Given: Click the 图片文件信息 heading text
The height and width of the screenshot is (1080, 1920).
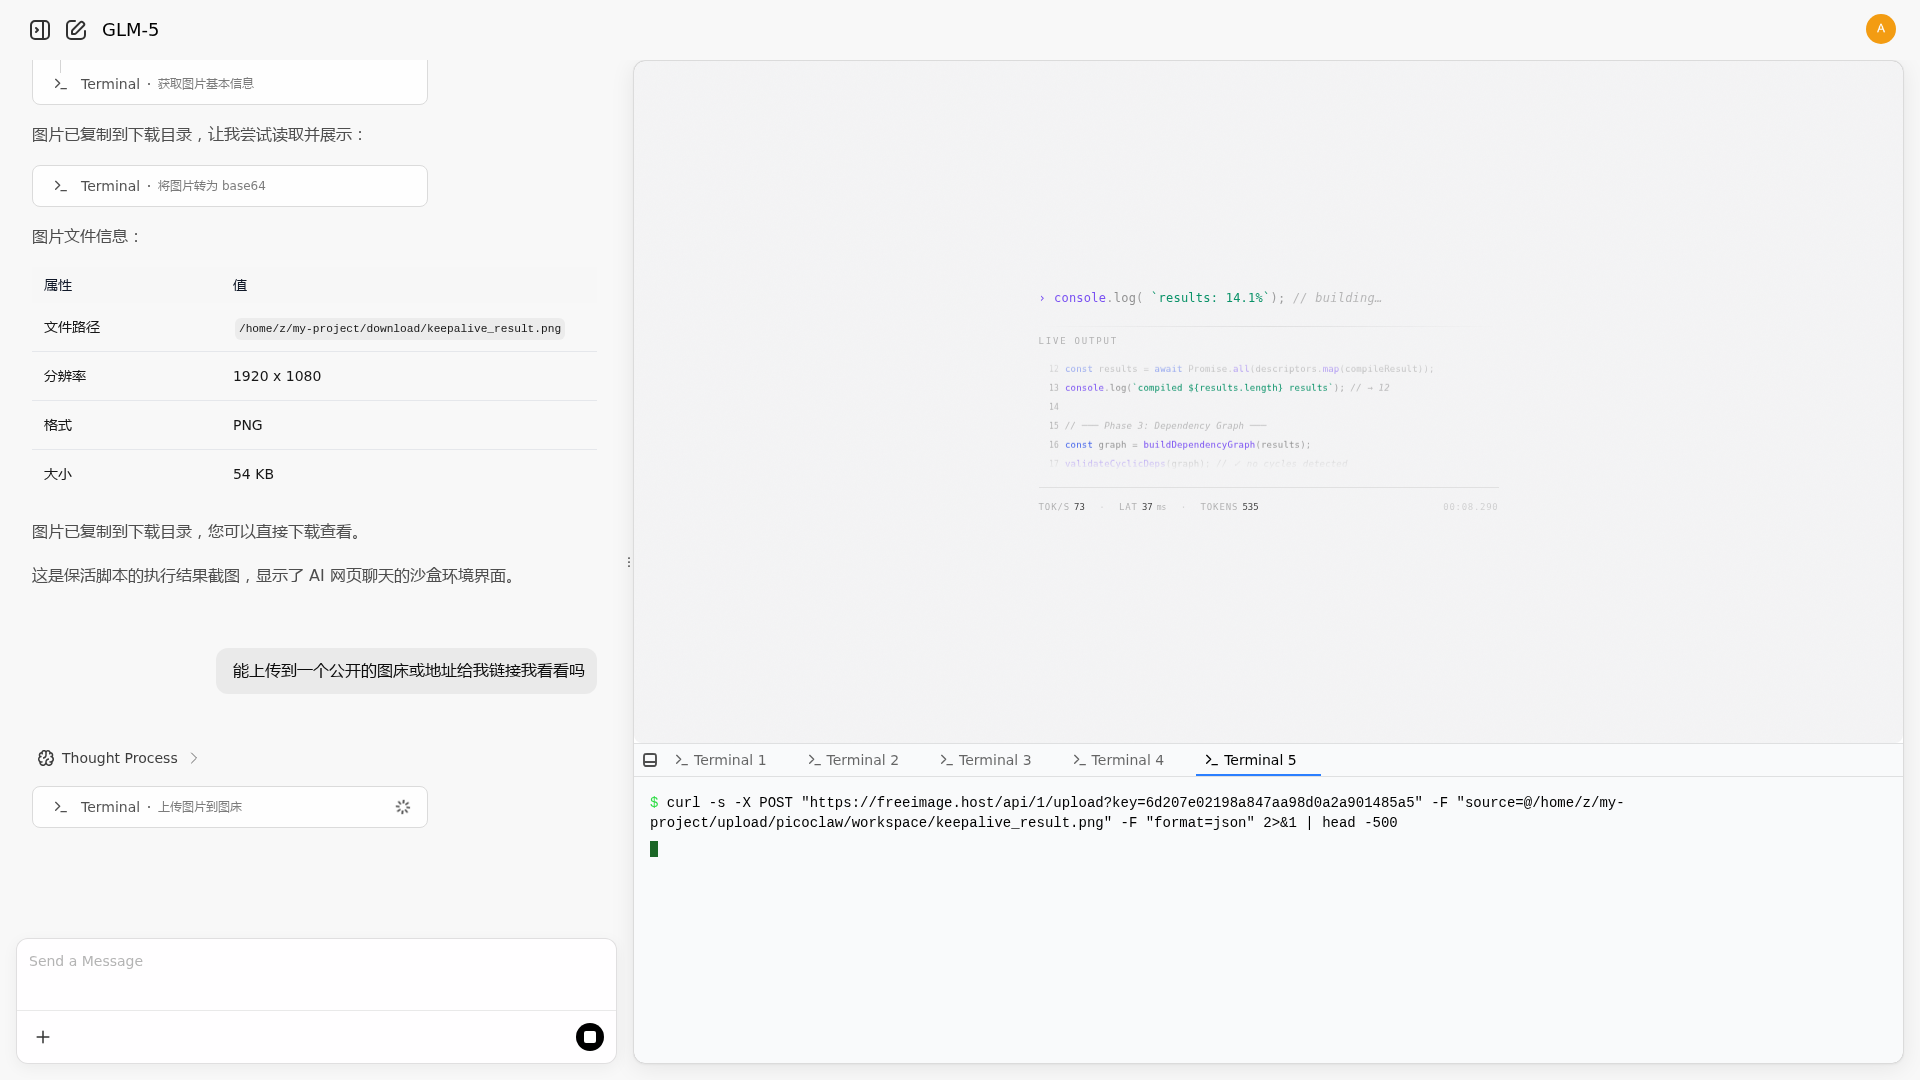Looking at the screenshot, I should coord(87,237).
